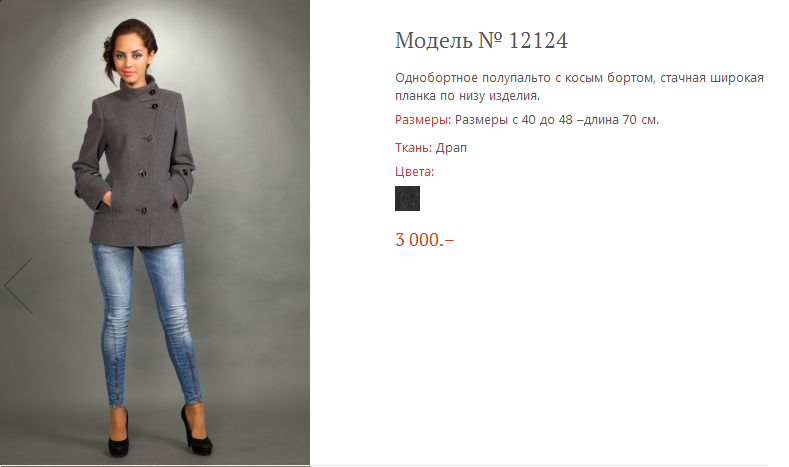
Task: Open the gray coat product photo
Action: click(154, 232)
